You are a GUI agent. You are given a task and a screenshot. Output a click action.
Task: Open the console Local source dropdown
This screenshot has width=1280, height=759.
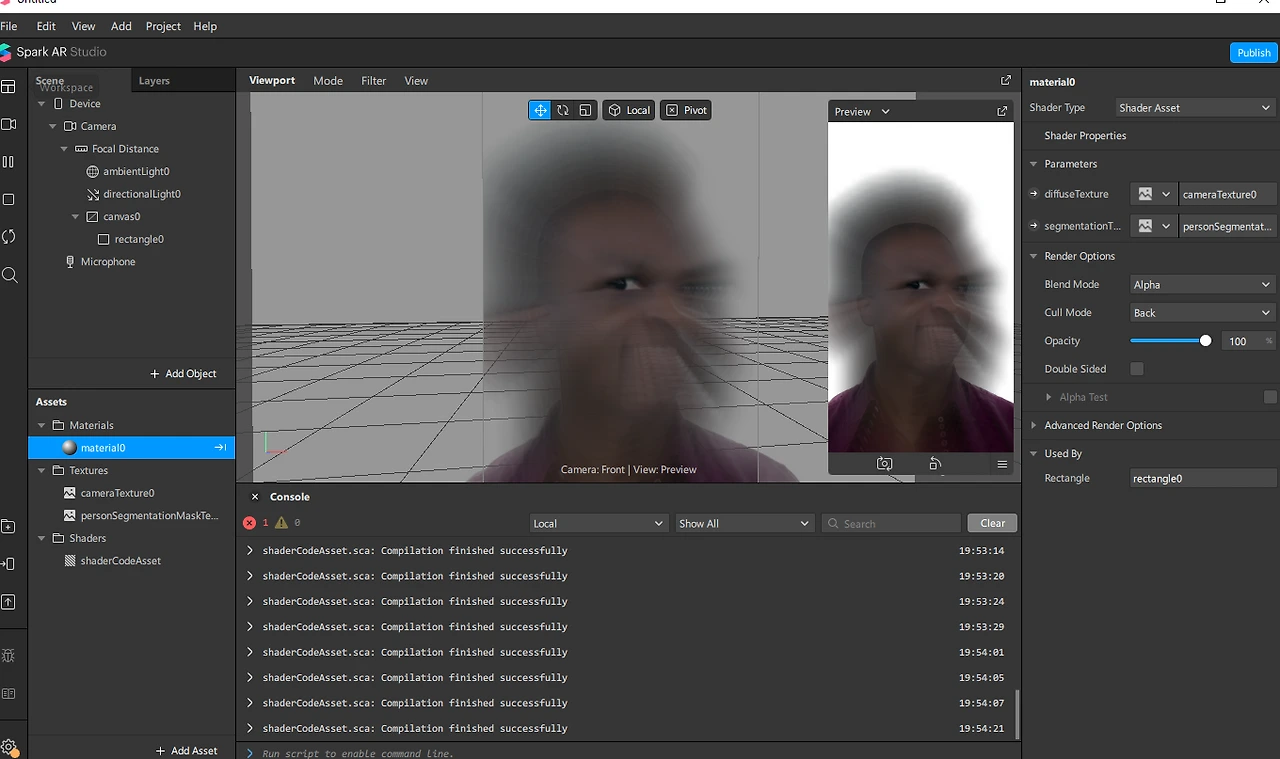tap(598, 523)
